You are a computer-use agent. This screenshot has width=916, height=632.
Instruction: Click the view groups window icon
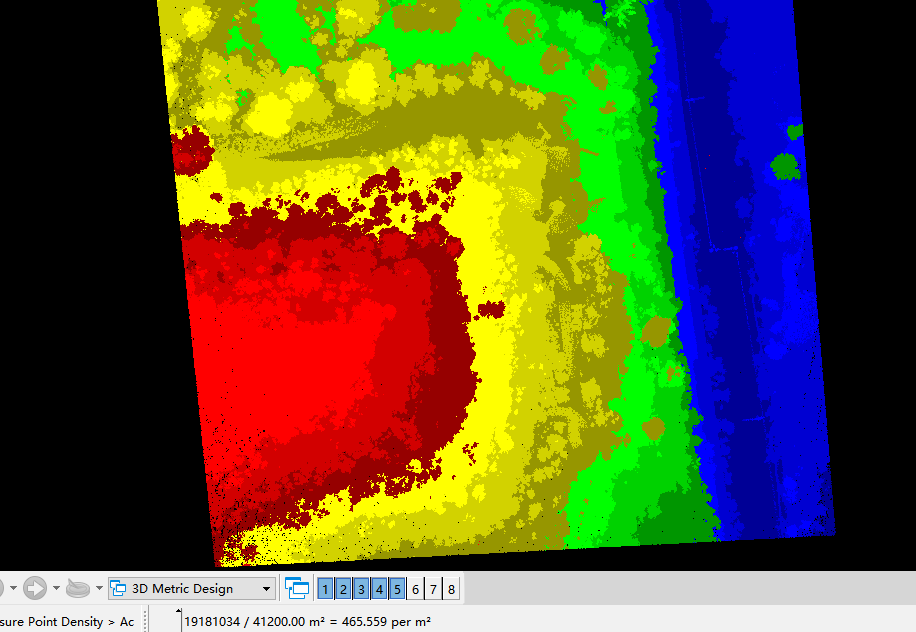(x=297, y=588)
